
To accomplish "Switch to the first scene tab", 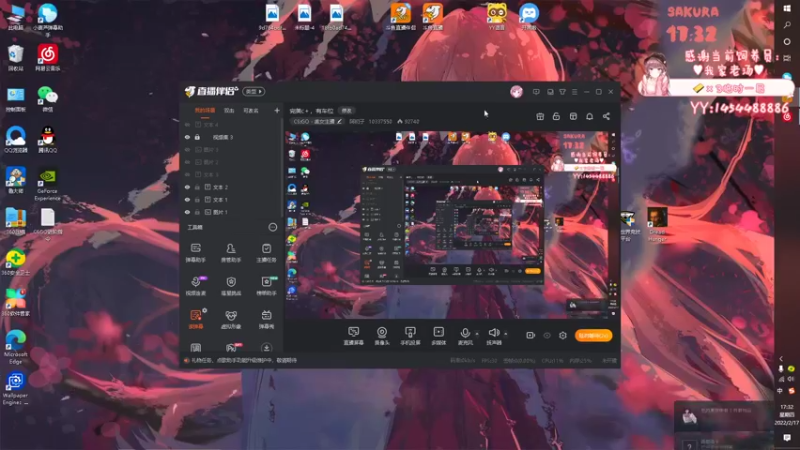I will [x=205, y=110].
